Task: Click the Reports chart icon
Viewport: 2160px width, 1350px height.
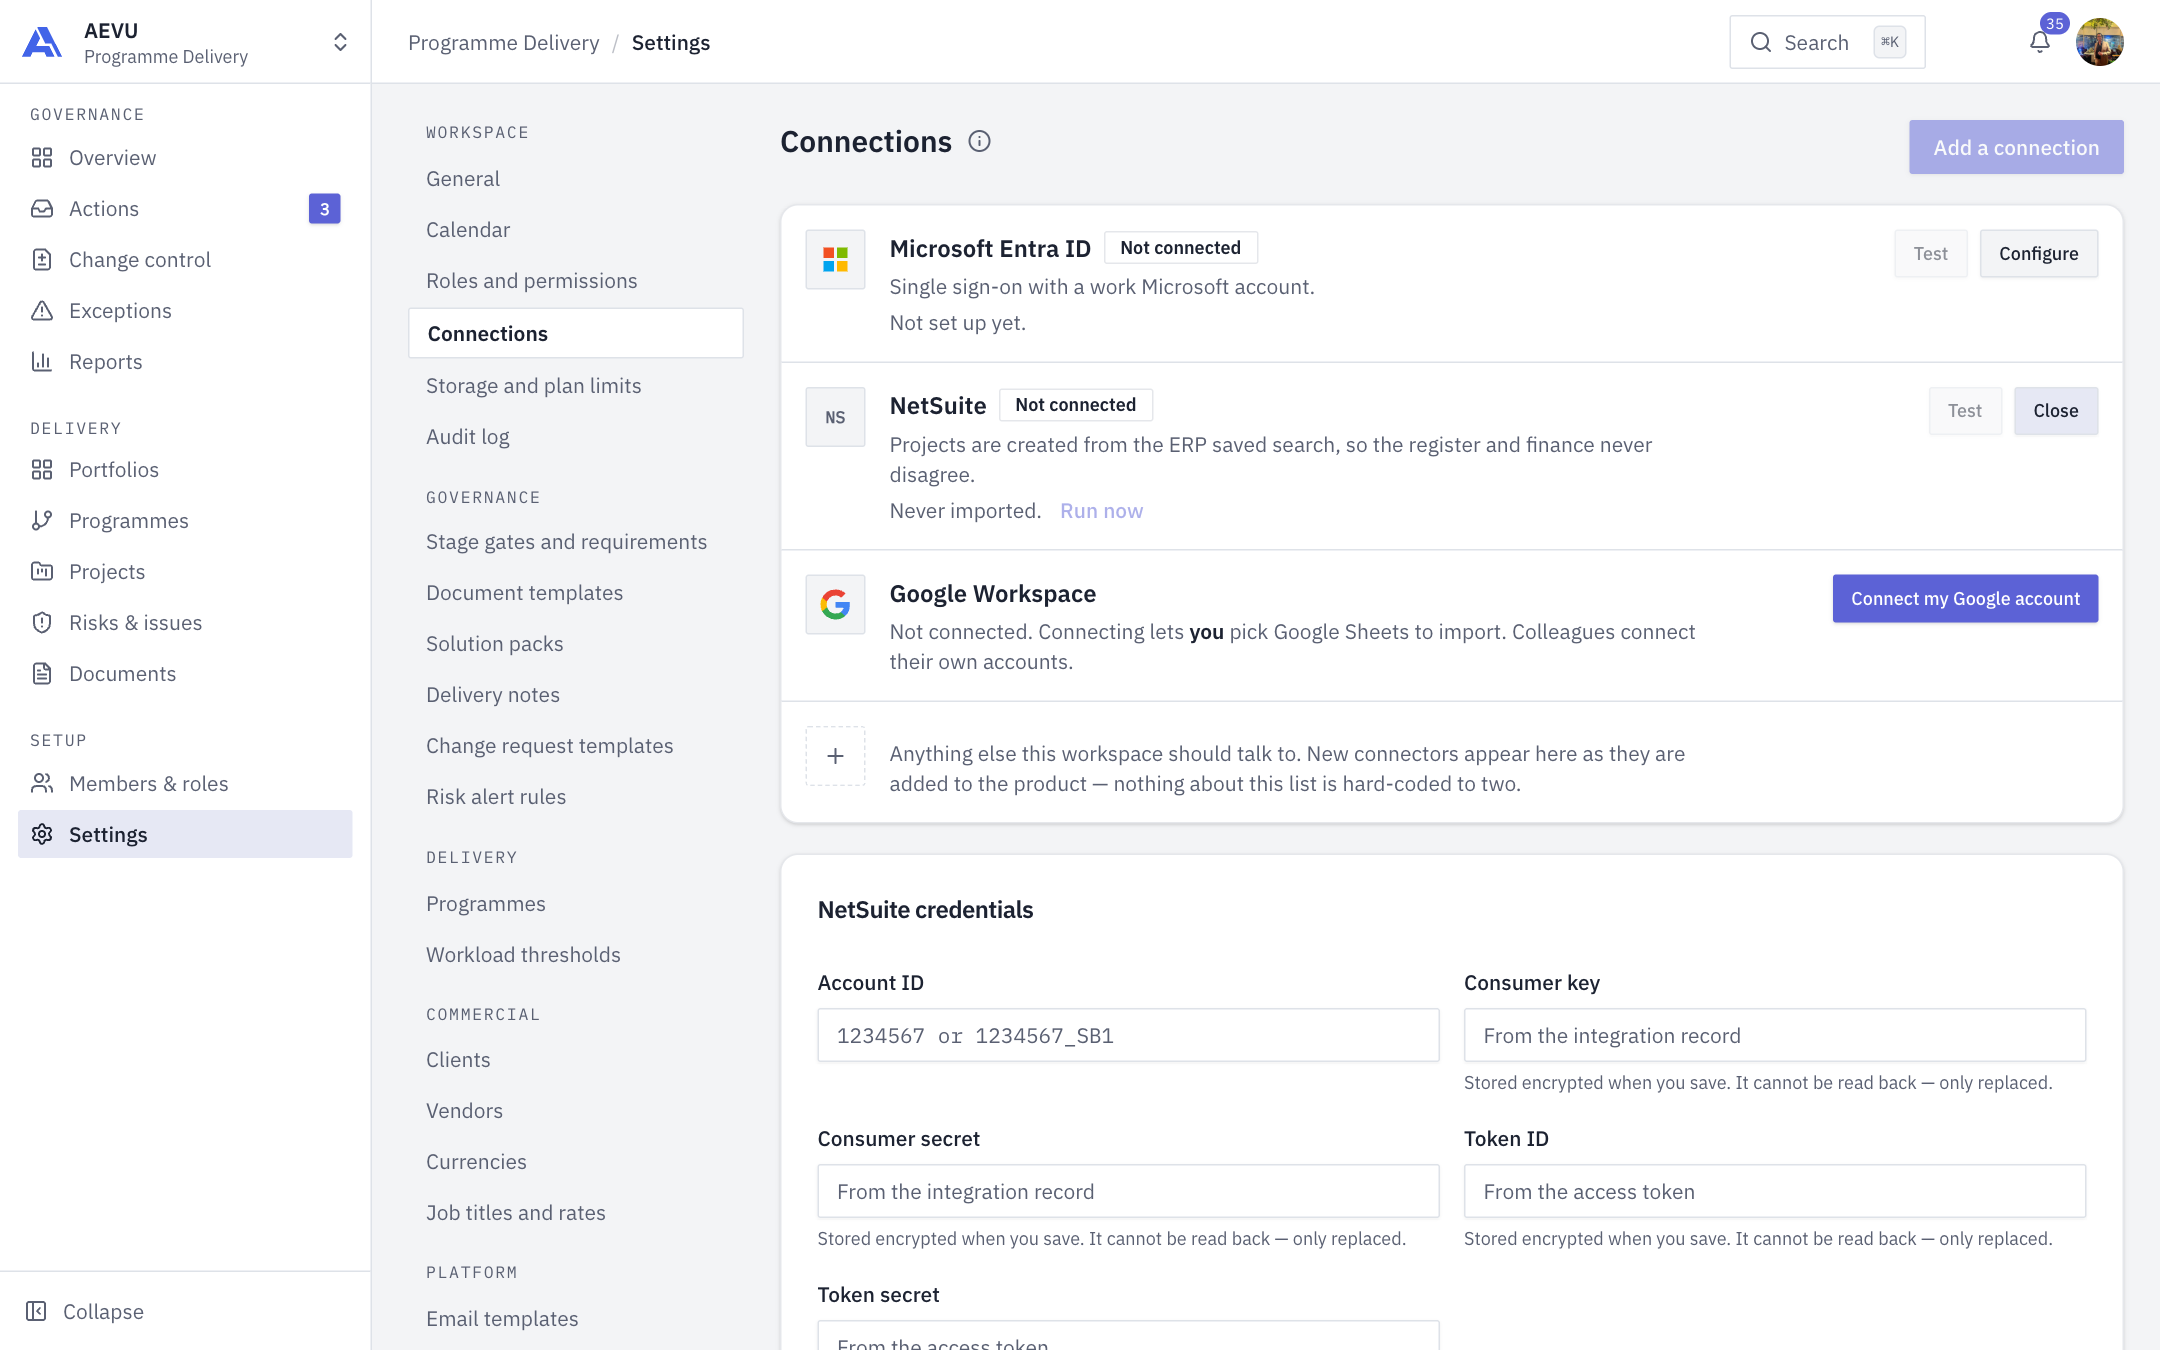Action: [x=42, y=362]
